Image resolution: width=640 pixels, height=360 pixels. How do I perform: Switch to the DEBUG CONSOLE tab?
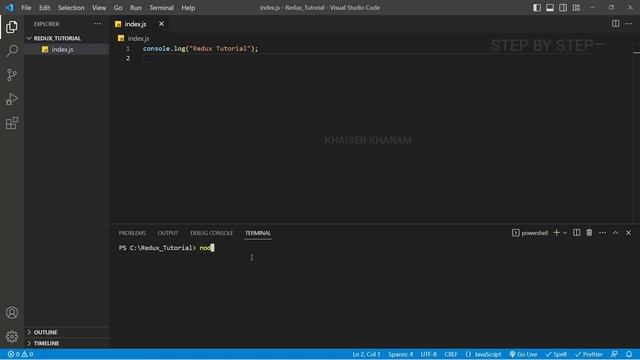[211, 233]
